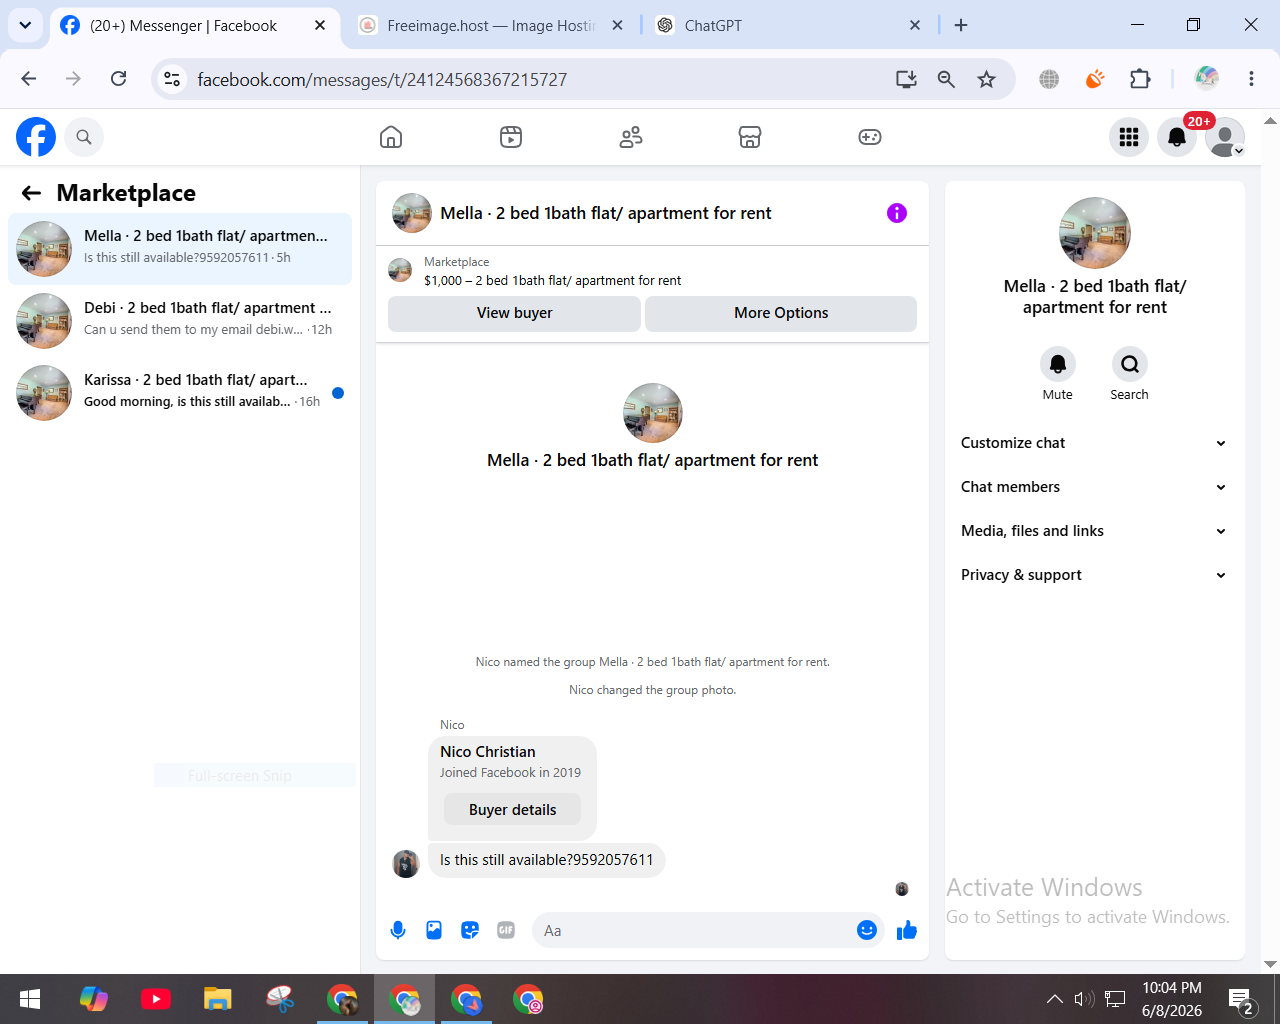Click the back arrow beside Marketplace
This screenshot has height=1024, width=1280.
(32, 193)
